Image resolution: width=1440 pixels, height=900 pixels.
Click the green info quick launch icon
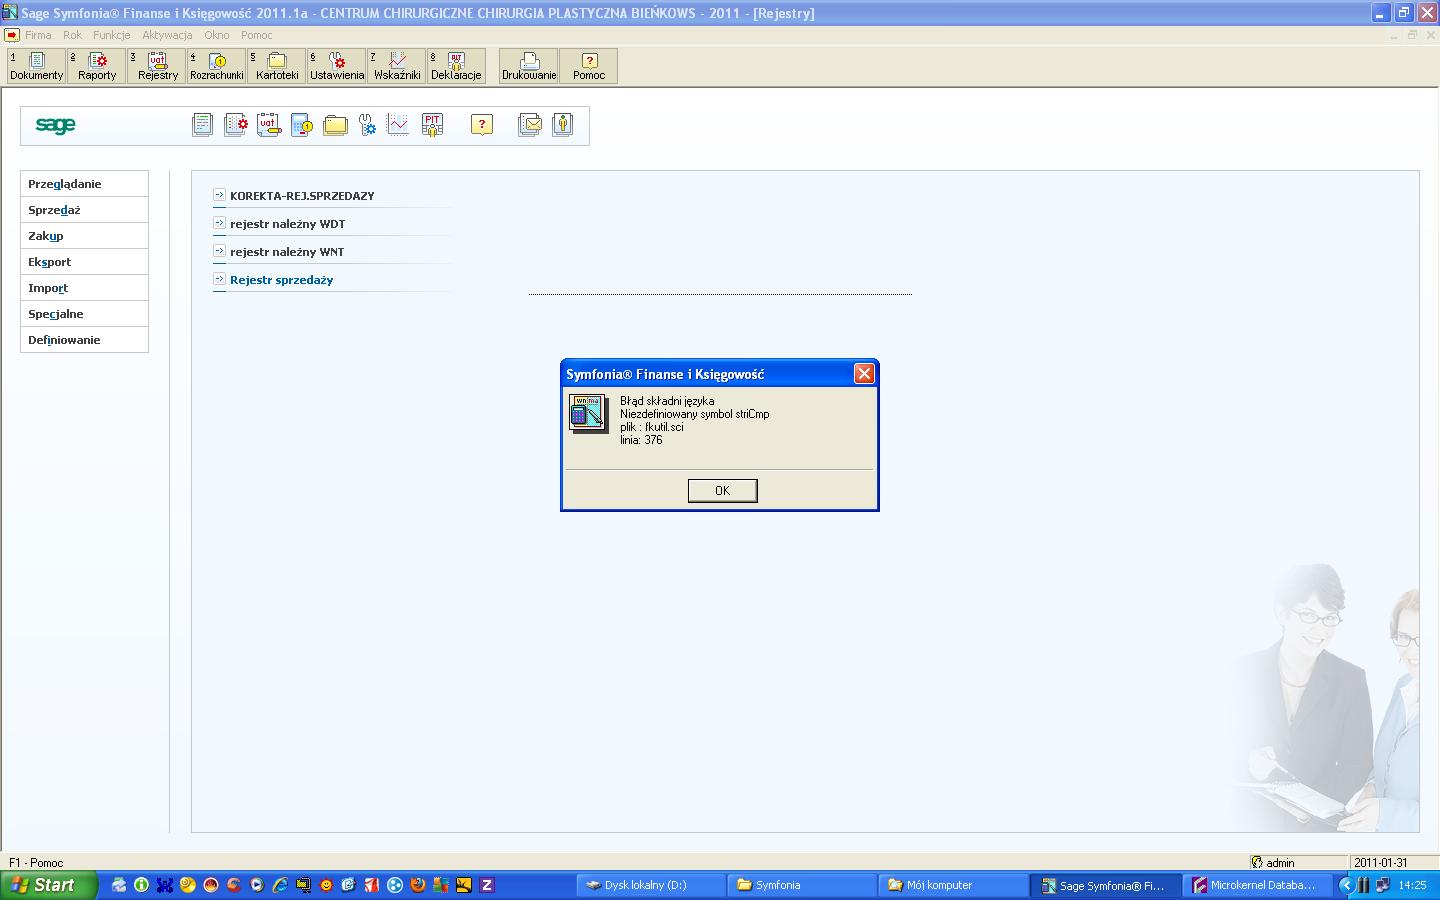(x=141, y=885)
